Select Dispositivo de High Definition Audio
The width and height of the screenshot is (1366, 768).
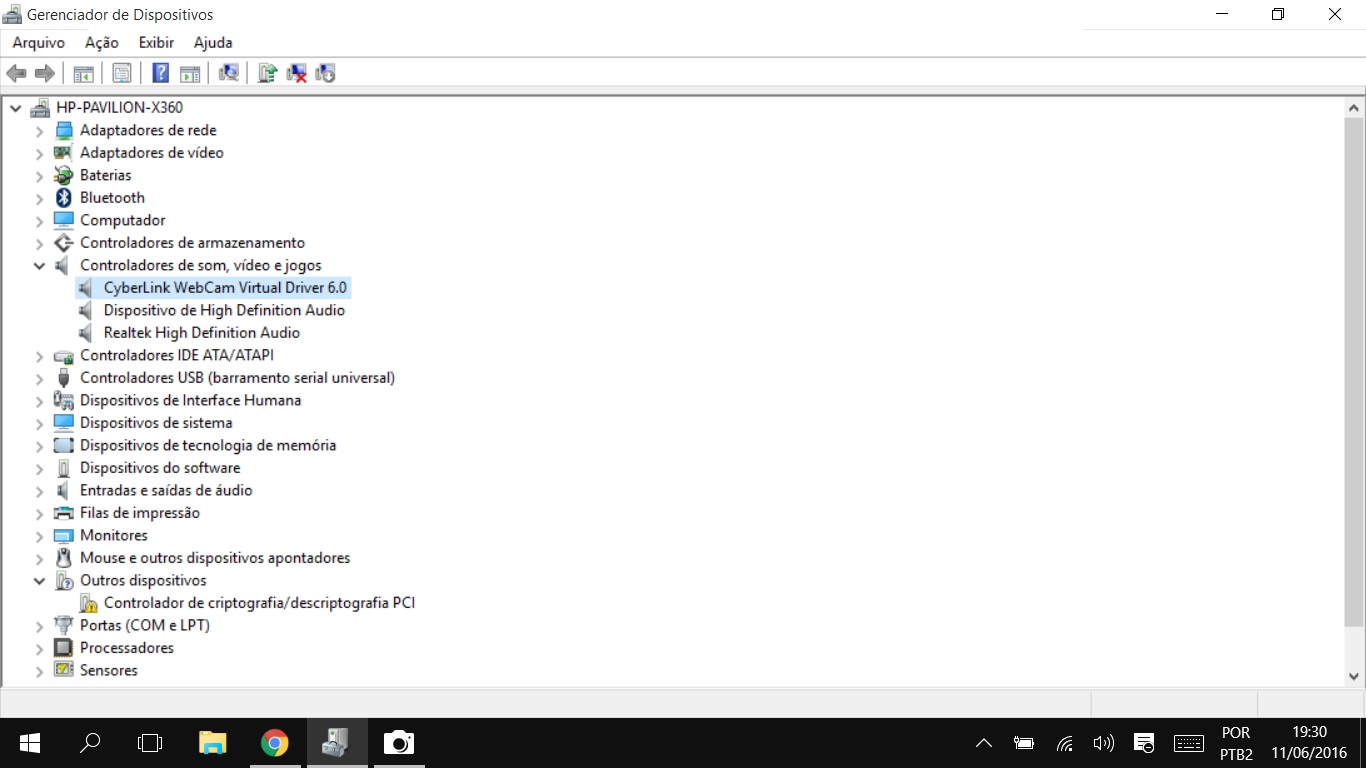click(224, 310)
